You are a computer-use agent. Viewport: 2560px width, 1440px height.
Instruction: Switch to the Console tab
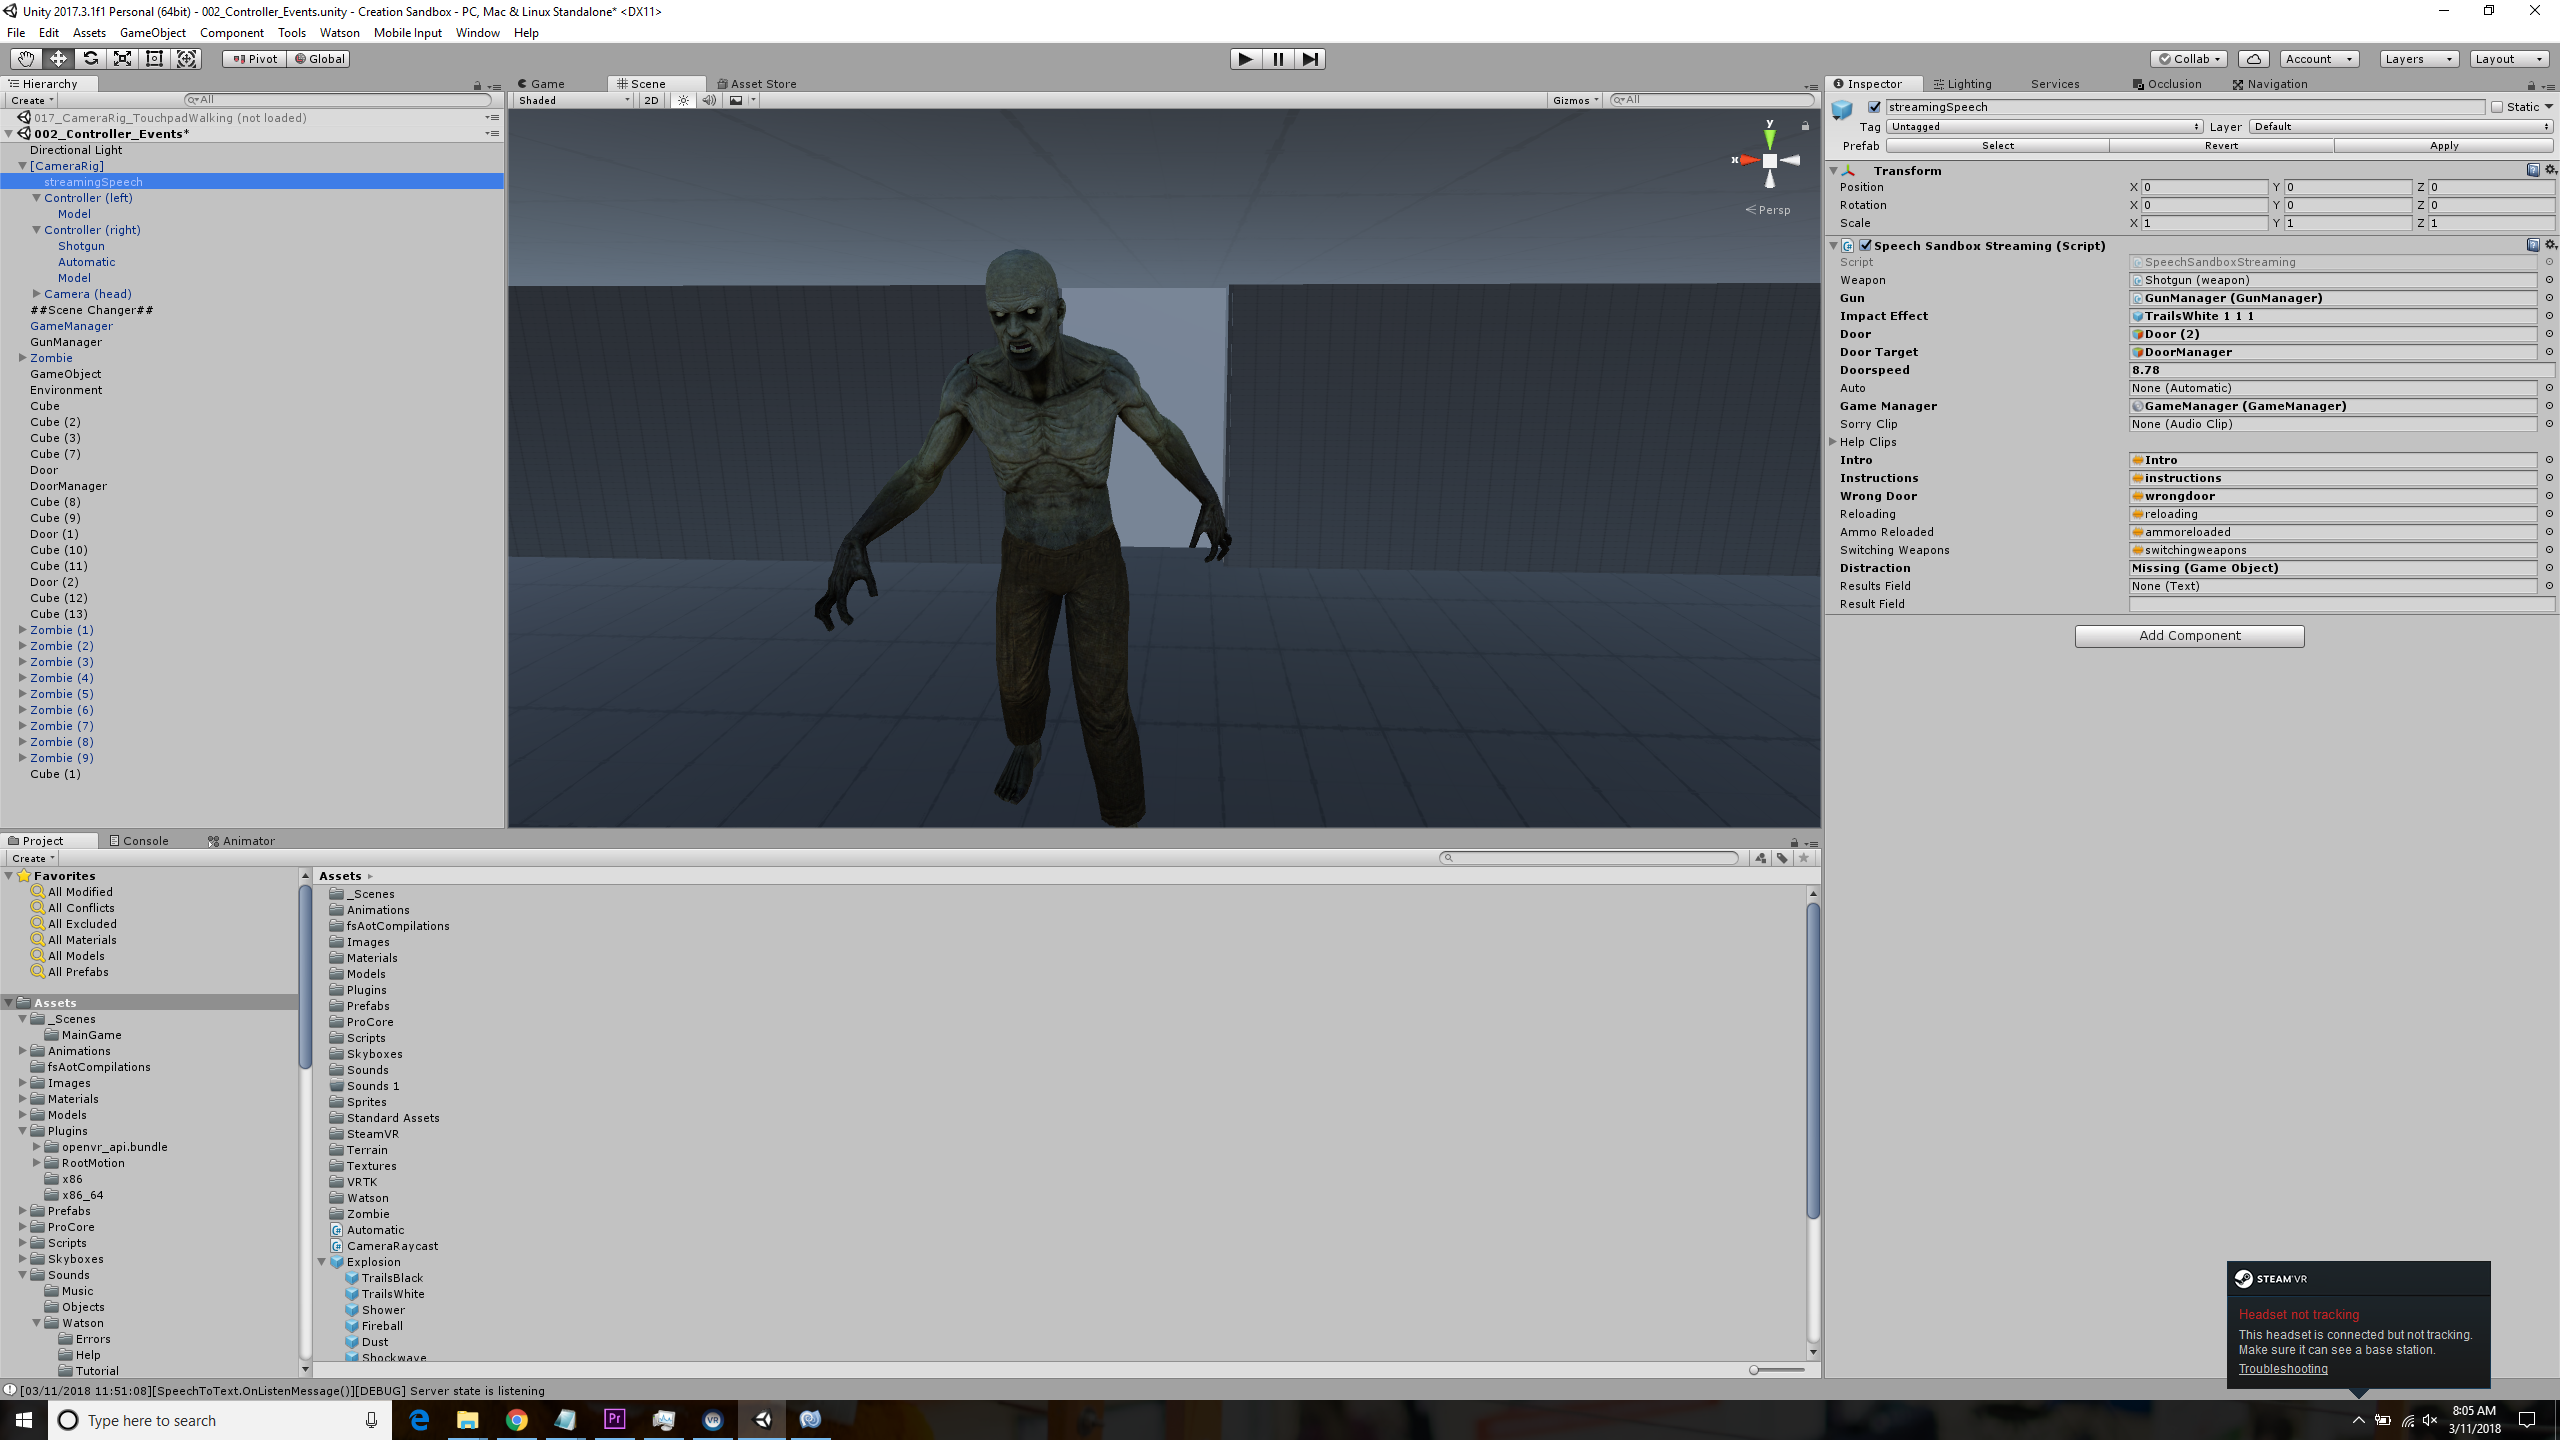click(140, 841)
